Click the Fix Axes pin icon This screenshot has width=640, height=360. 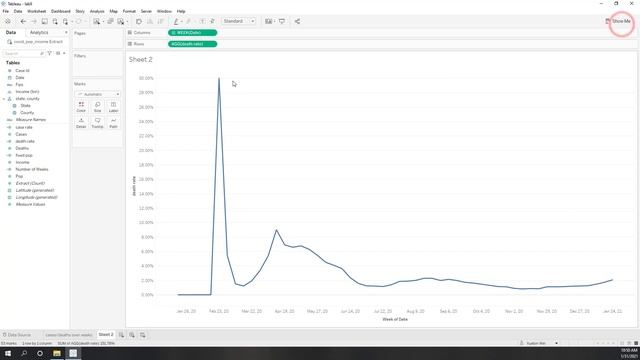coord(212,21)
